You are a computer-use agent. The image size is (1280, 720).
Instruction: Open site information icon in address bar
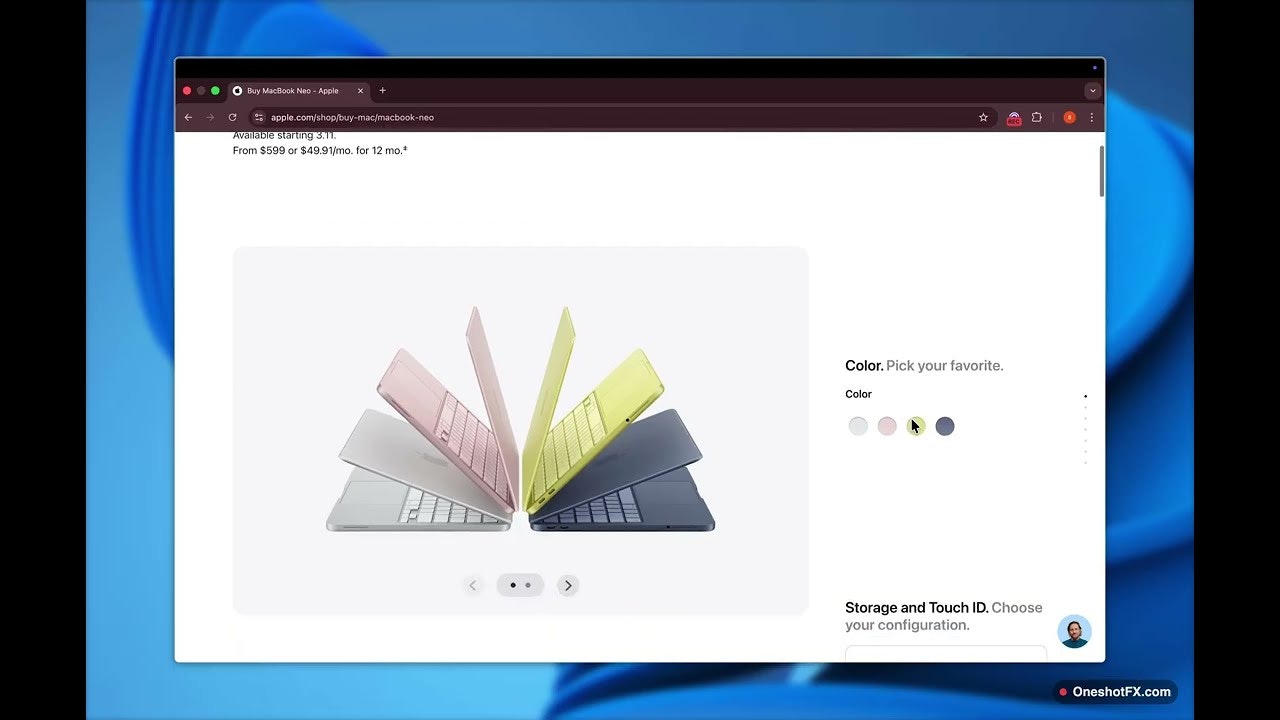coord(258,117)
